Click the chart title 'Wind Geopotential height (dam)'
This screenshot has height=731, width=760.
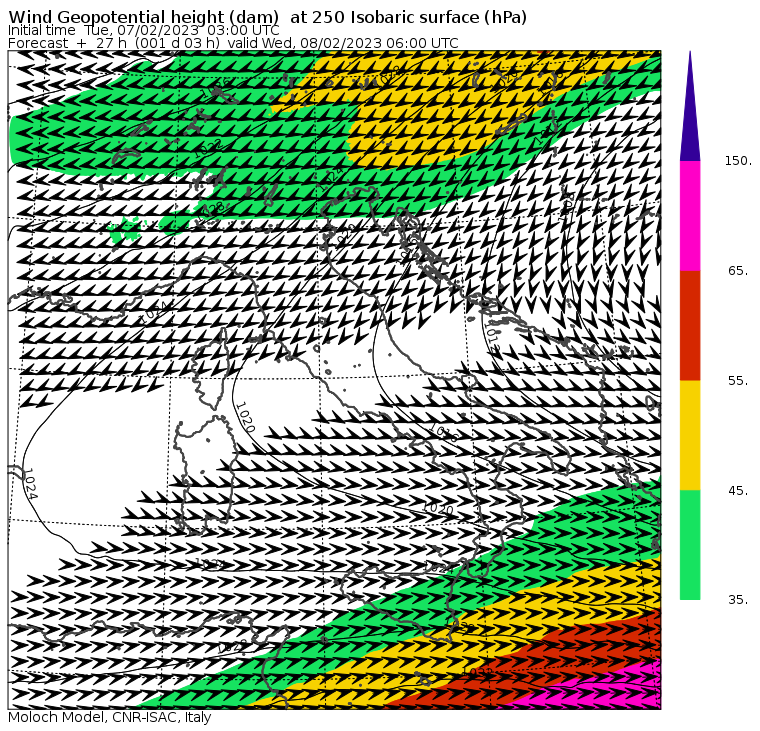coord(143,17)
